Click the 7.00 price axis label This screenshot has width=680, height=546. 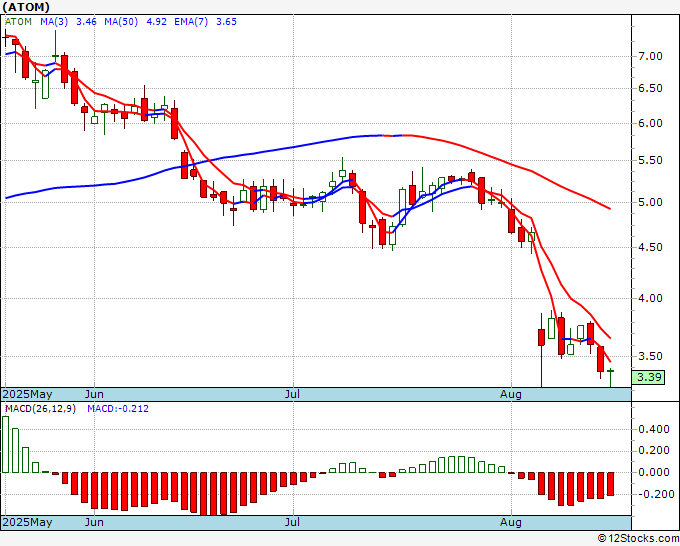coord(650,56)
